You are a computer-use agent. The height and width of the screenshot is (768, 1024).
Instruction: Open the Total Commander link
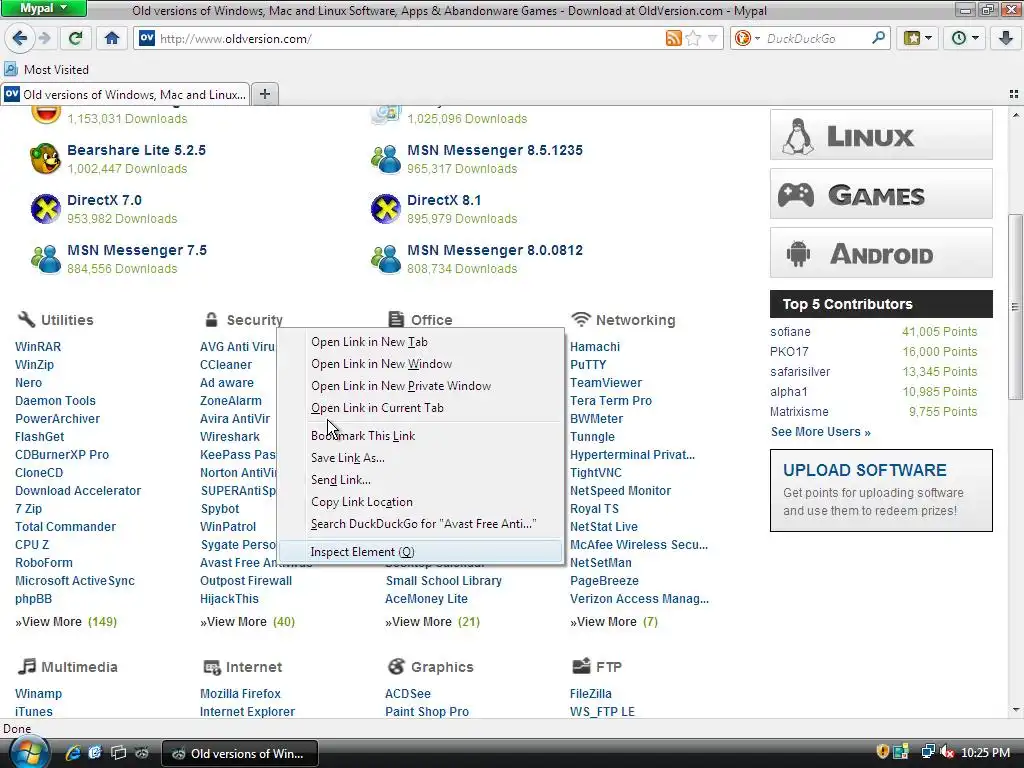pyautogui.click(x=65, y=526)
